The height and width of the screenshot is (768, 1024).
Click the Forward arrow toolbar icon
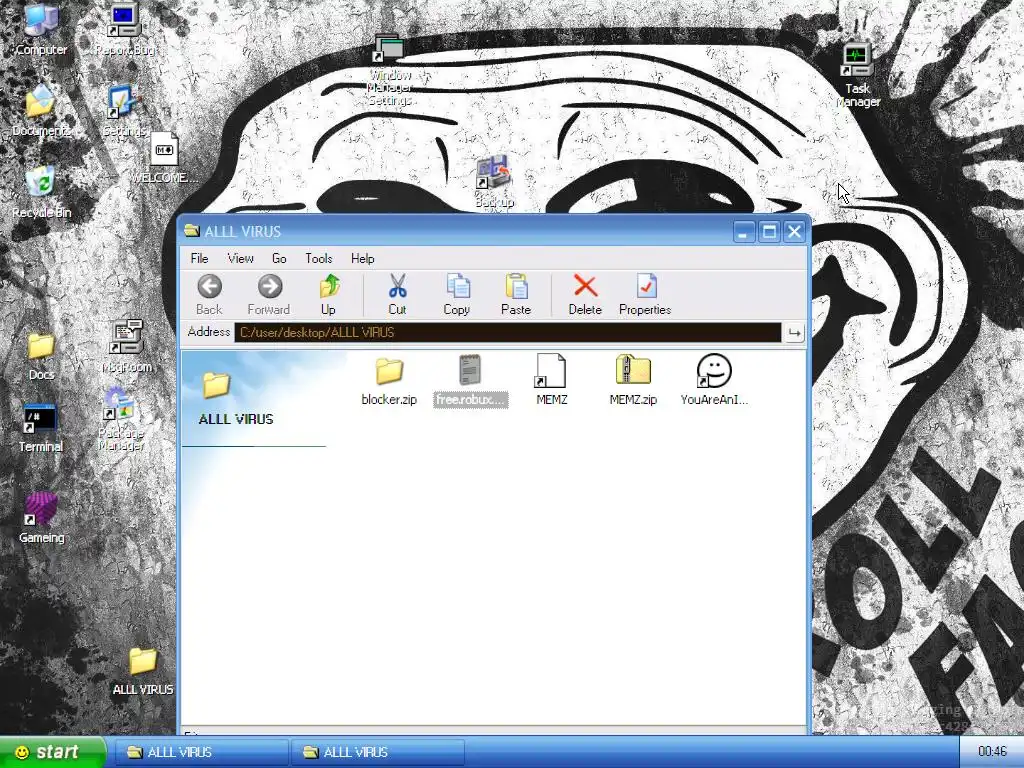point(269,286)
